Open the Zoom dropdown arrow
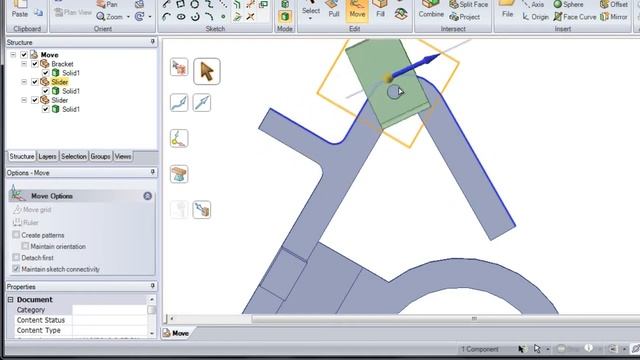 coord(128,17)
